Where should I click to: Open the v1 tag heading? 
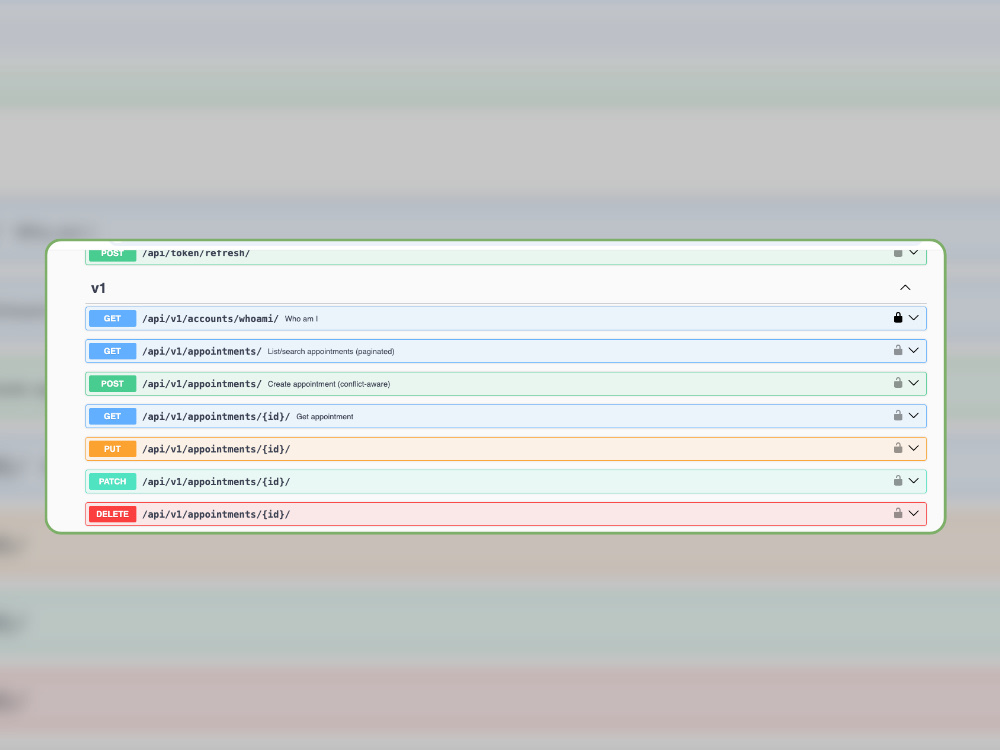(98, 288)
